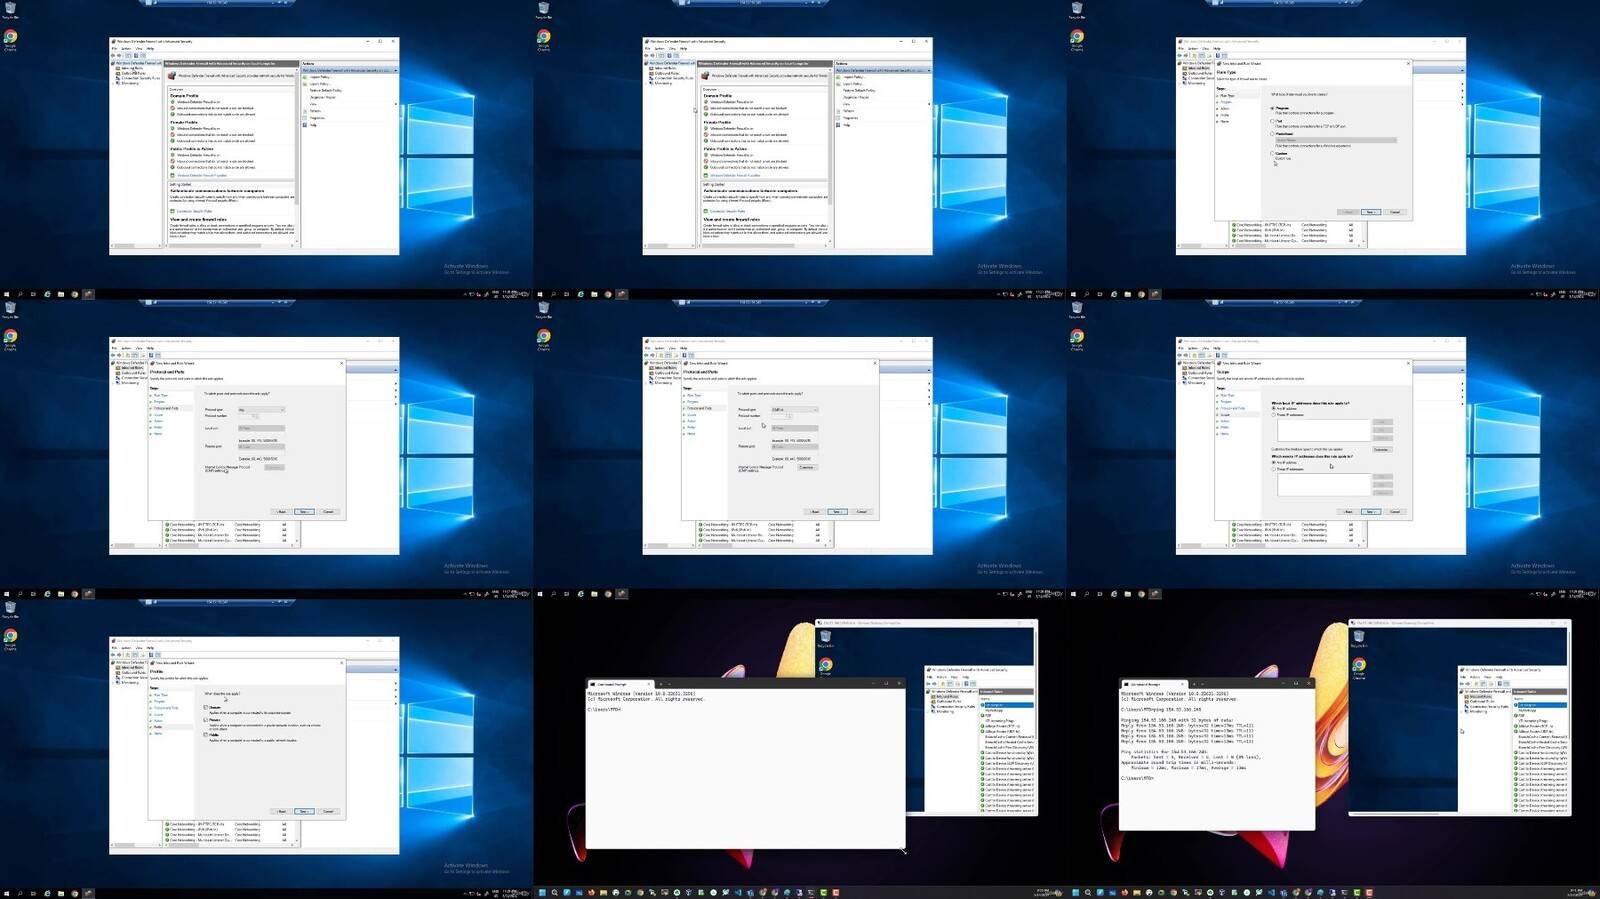Click Windows Start icon below Profile wizard screen
The width and height of the screenshot is (1600, 899).
tap(6, 894)
